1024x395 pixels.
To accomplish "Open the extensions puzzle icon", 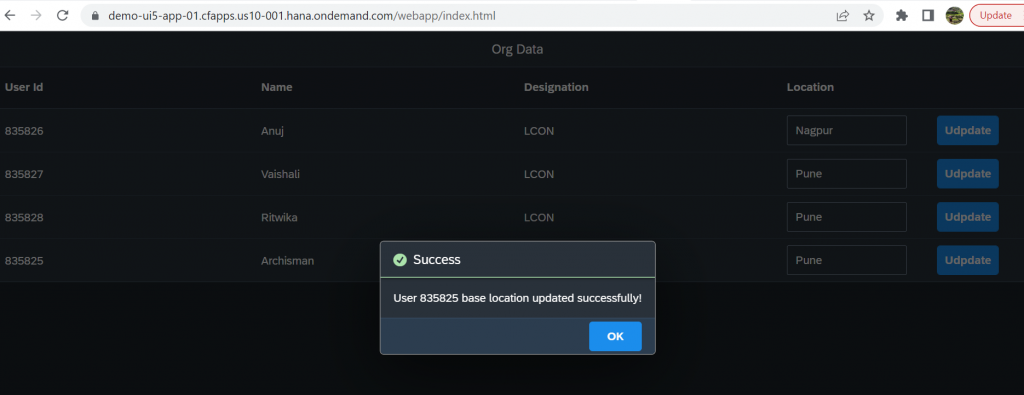I will tap(902, 16).
